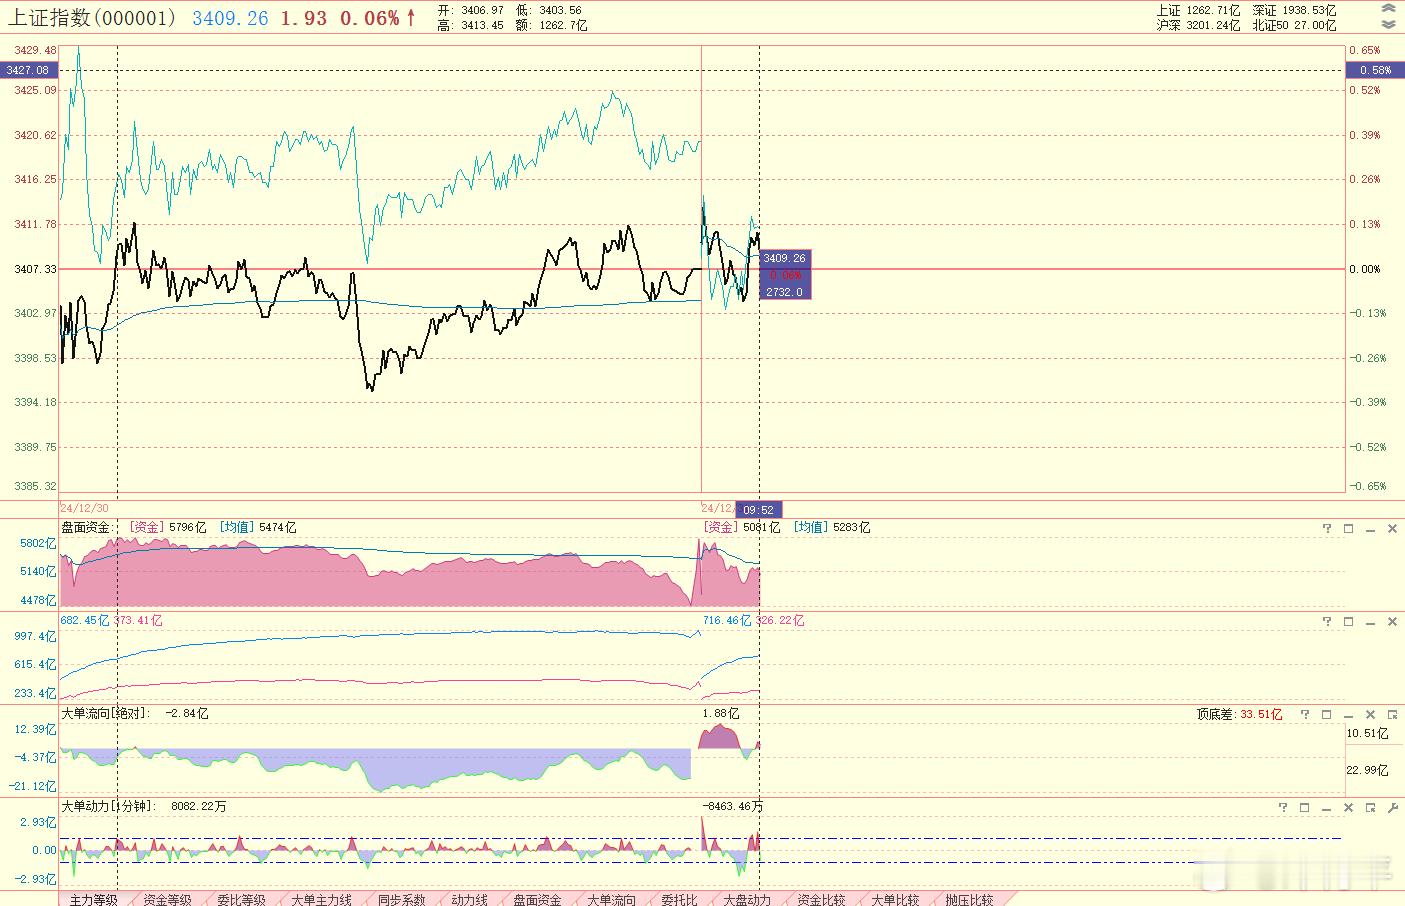1405x906 pixels.
Task: Click the 深证 1938.53亿 turnover figure
Action: click(x=1294, y=10)
